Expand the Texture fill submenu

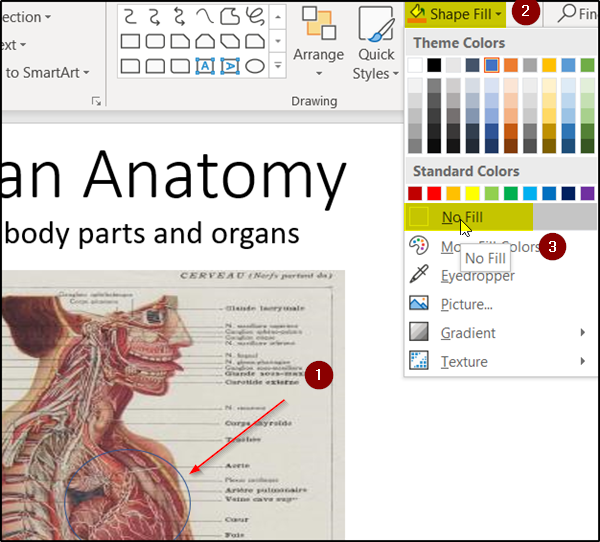coord(501,361)
